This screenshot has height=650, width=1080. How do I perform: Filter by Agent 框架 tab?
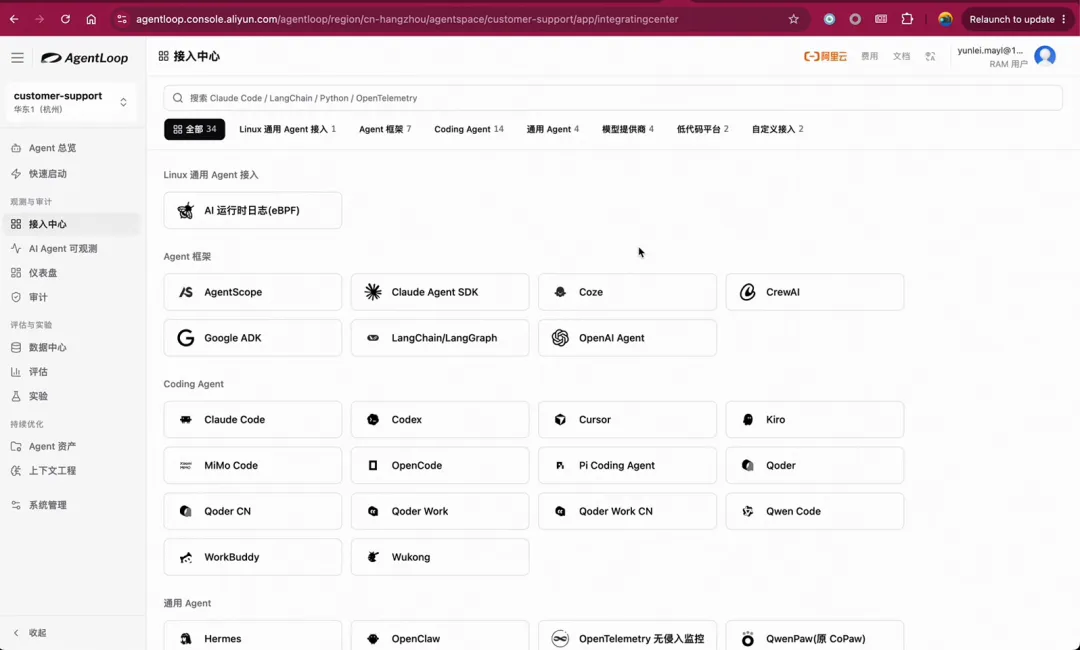pos(385,129)
